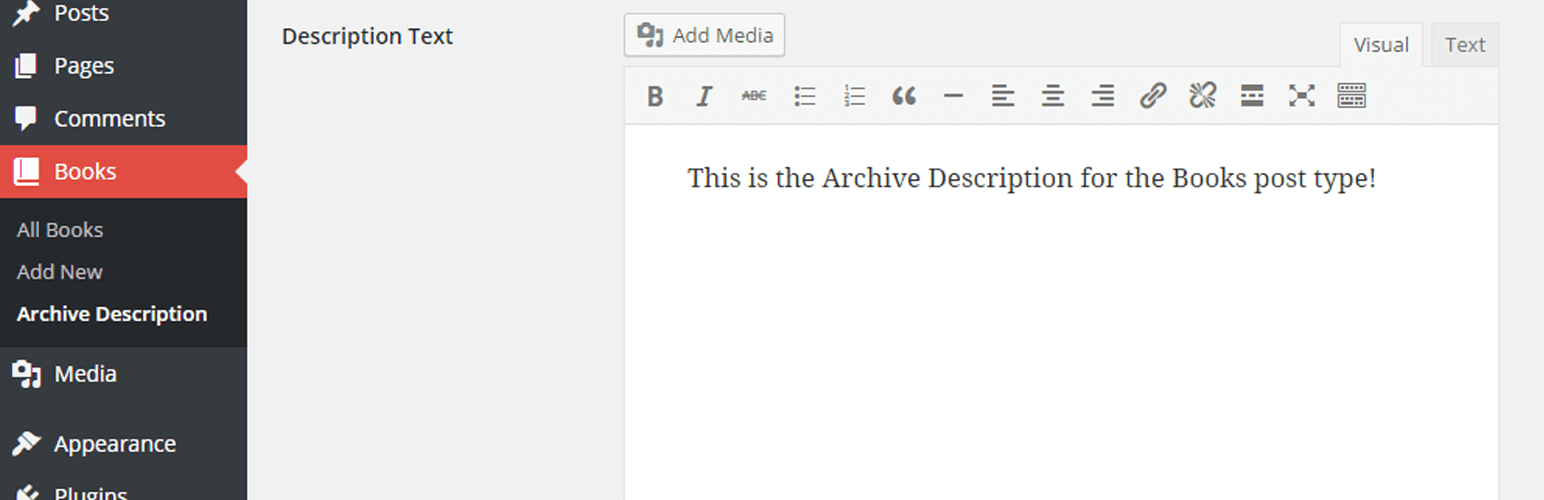Click the Posts pushpin icon
The height and width of the screenshot is (500, 1544).
pos(26,13)
